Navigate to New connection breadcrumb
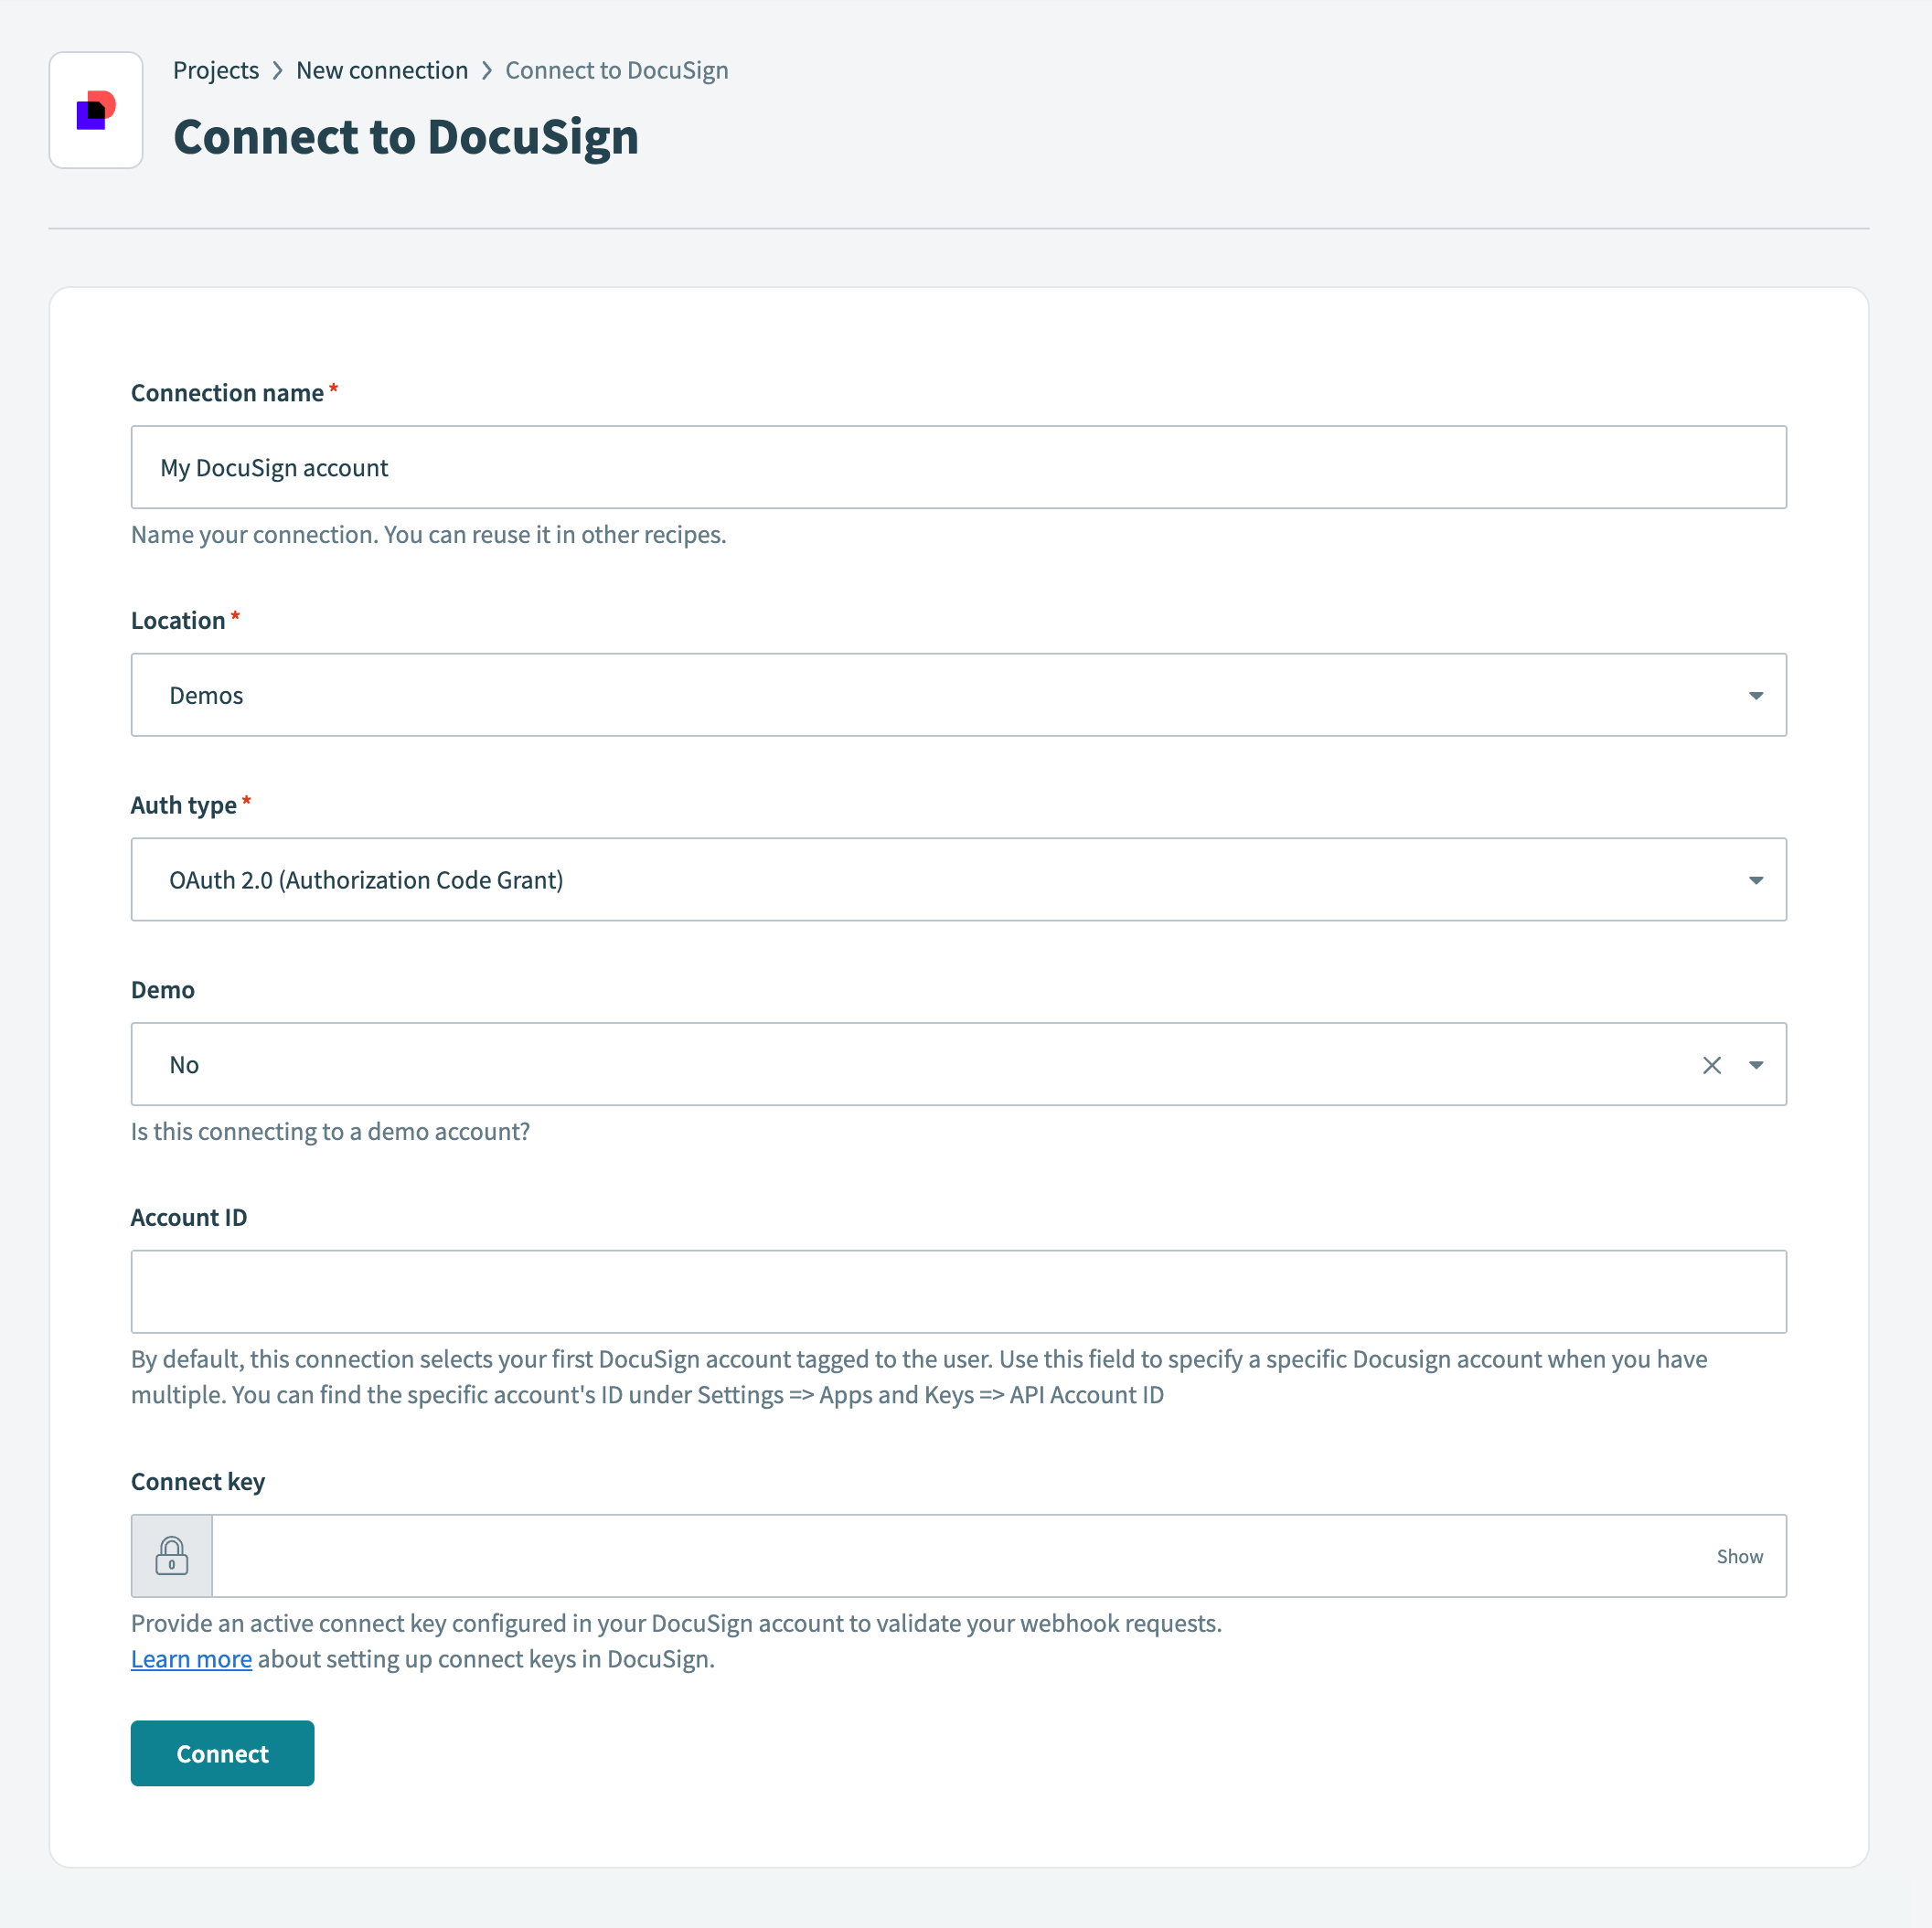Image resolution: width=1932 pixels, height=1928 pixels. point(382,70)
